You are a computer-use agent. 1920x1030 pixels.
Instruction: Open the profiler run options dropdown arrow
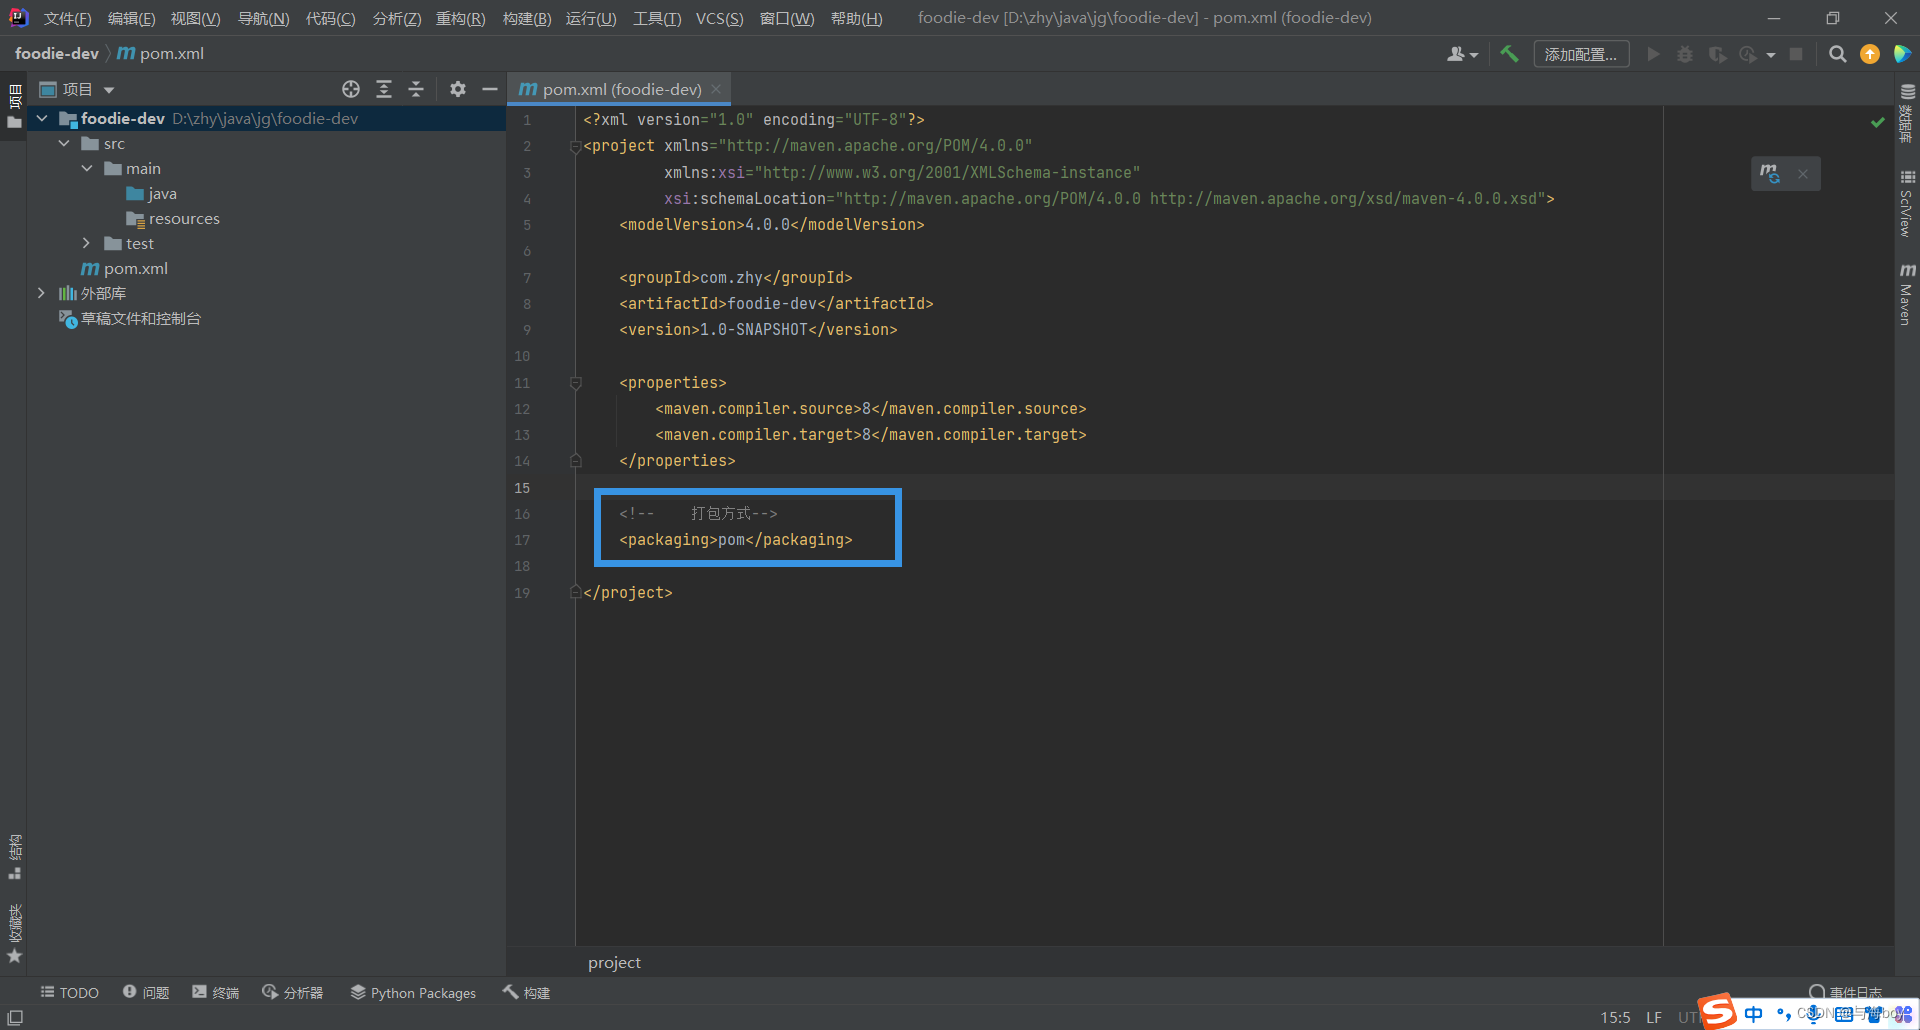(1771, 55)
